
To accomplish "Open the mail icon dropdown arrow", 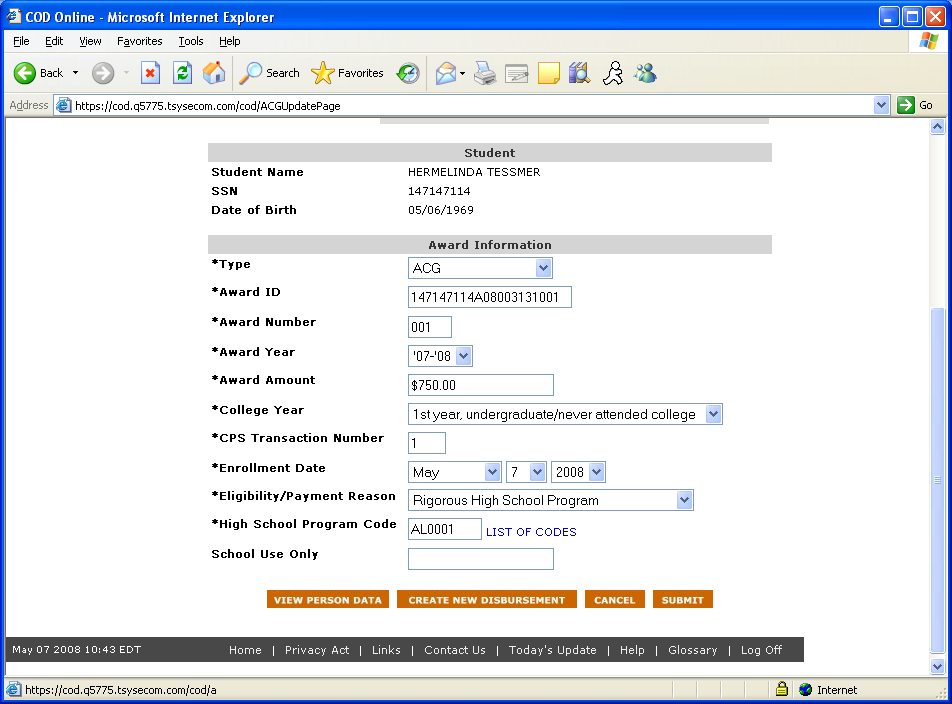I will (x=463, y=74).
